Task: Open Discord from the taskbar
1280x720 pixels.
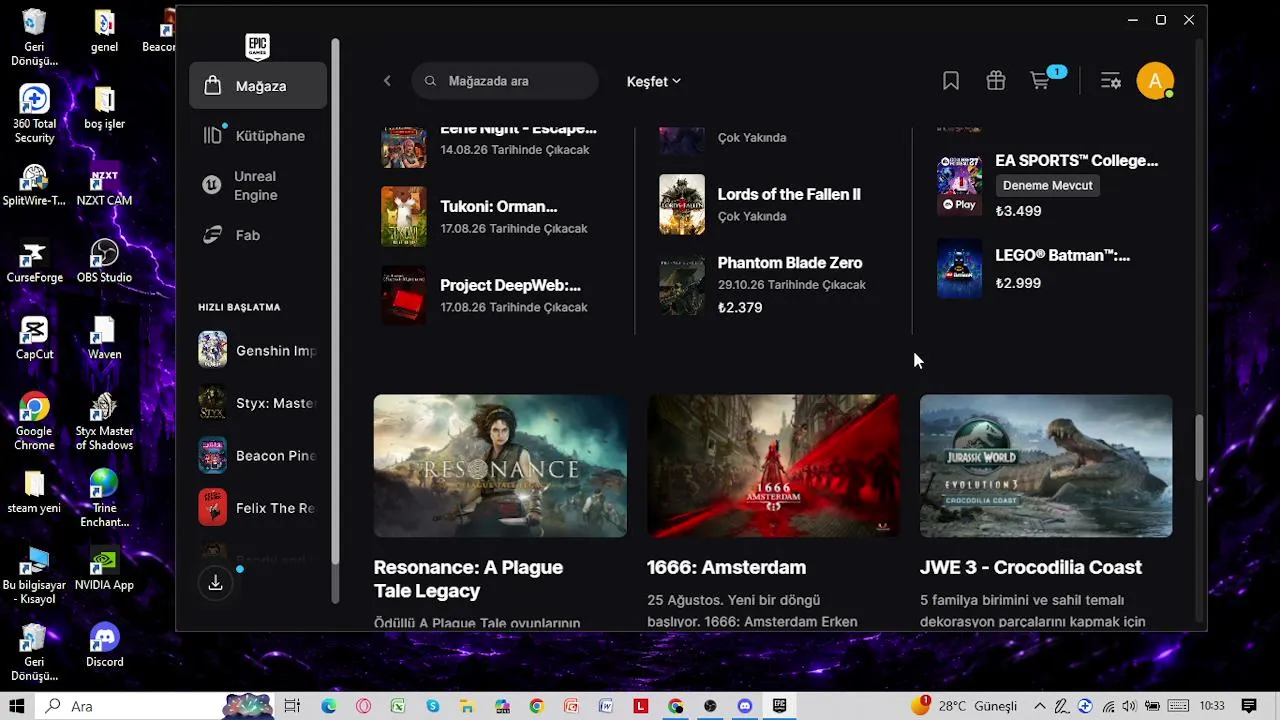Action: [744, 706]
